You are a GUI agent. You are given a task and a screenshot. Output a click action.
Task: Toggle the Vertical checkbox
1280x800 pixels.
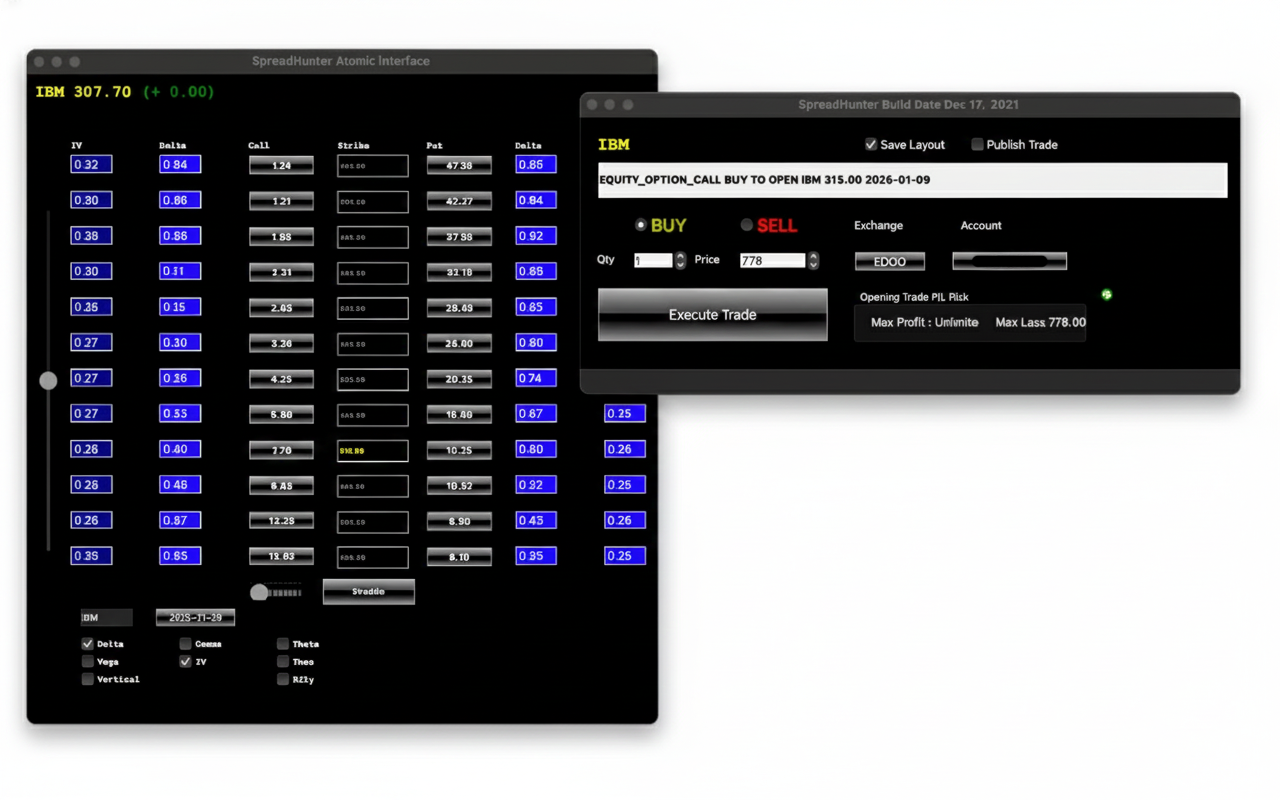(x=88, y=679)
